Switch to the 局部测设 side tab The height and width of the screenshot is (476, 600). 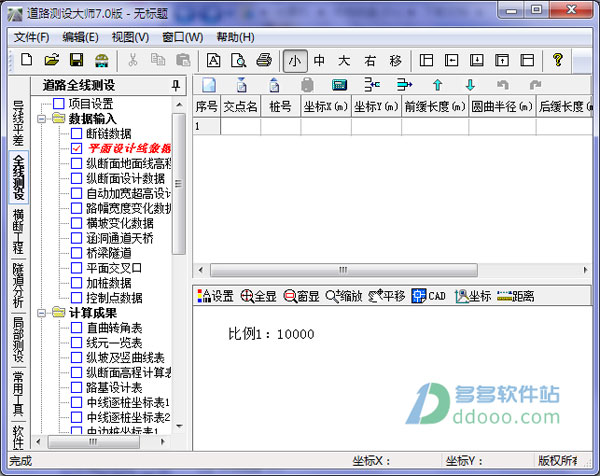[x=18, y=339]
